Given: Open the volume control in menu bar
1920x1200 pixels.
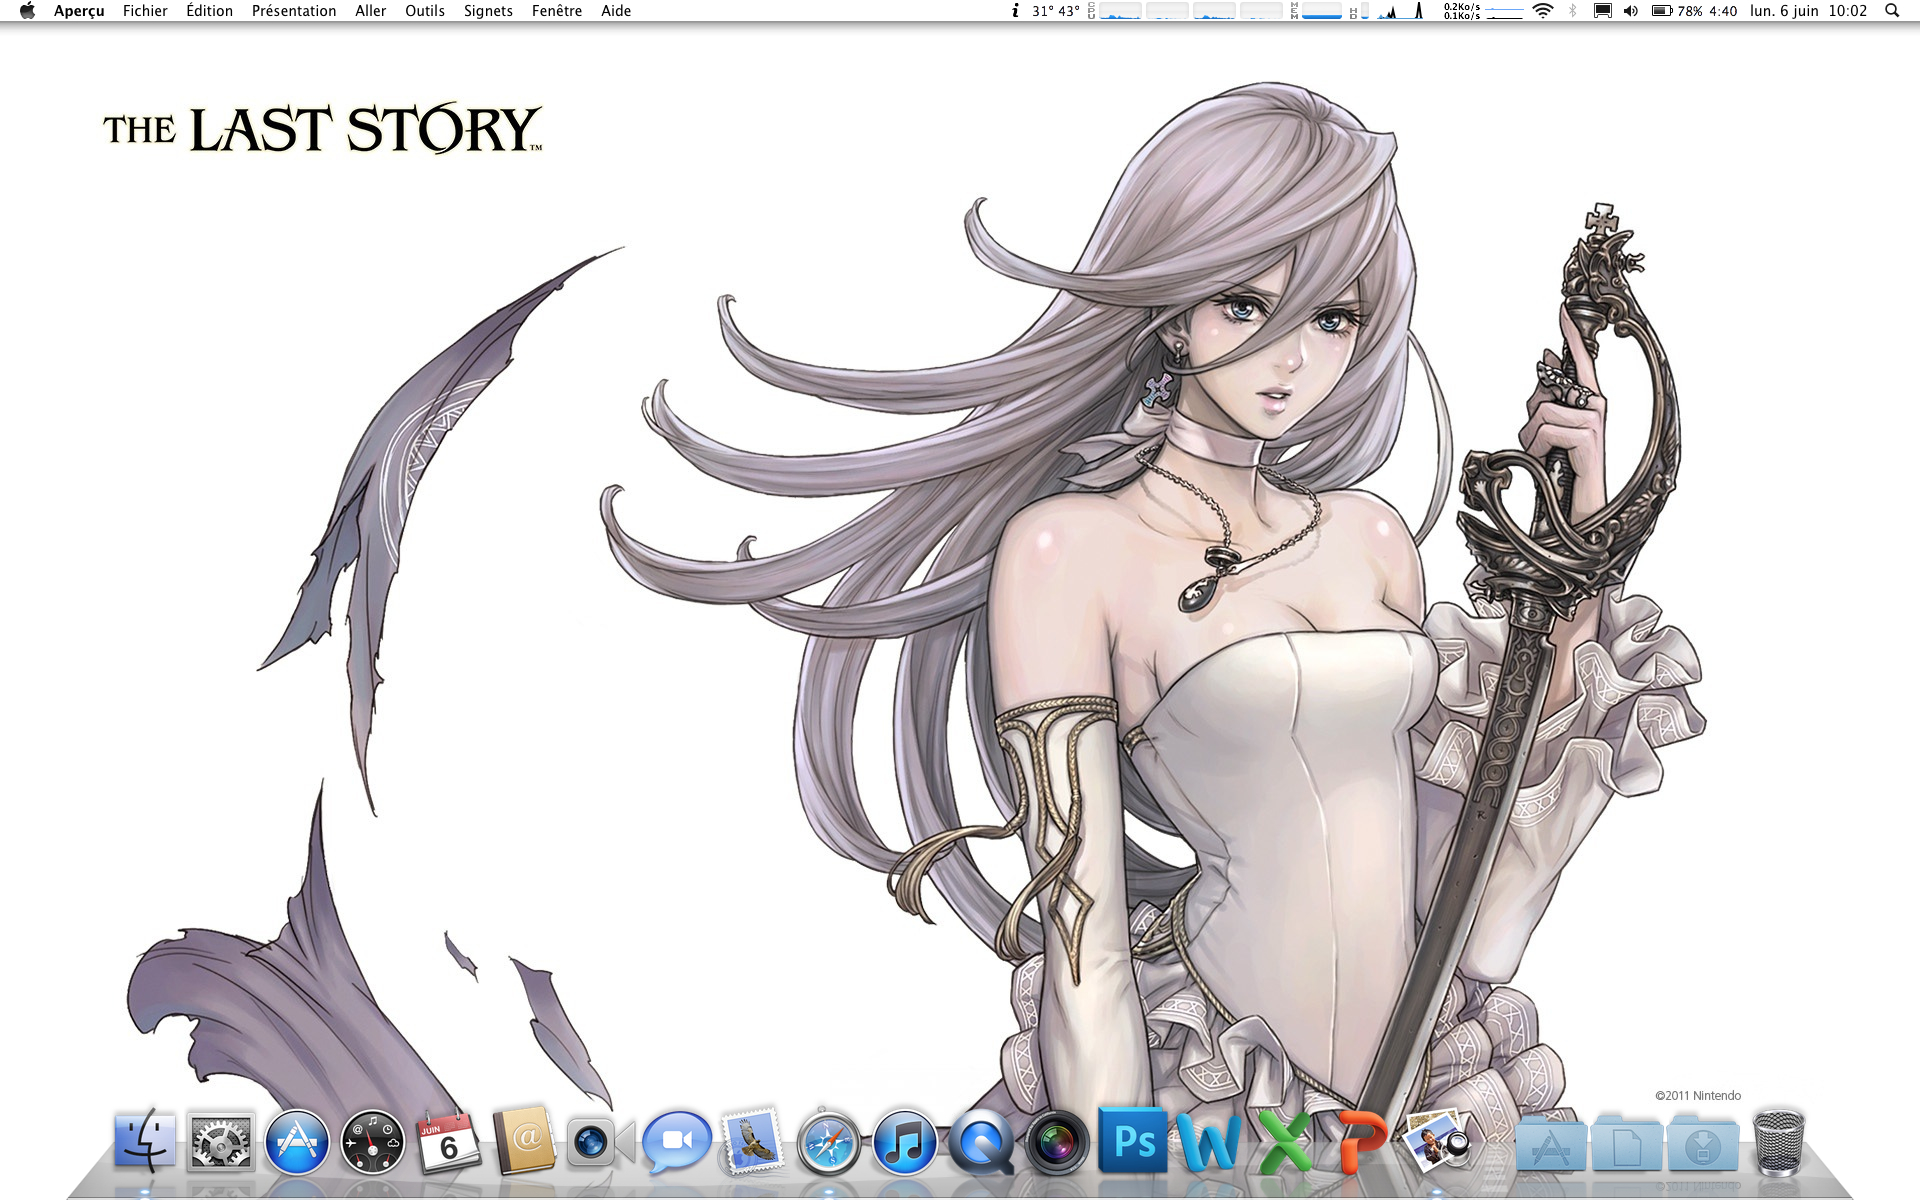Looking at the screenshot, I should pos(1630,11).
